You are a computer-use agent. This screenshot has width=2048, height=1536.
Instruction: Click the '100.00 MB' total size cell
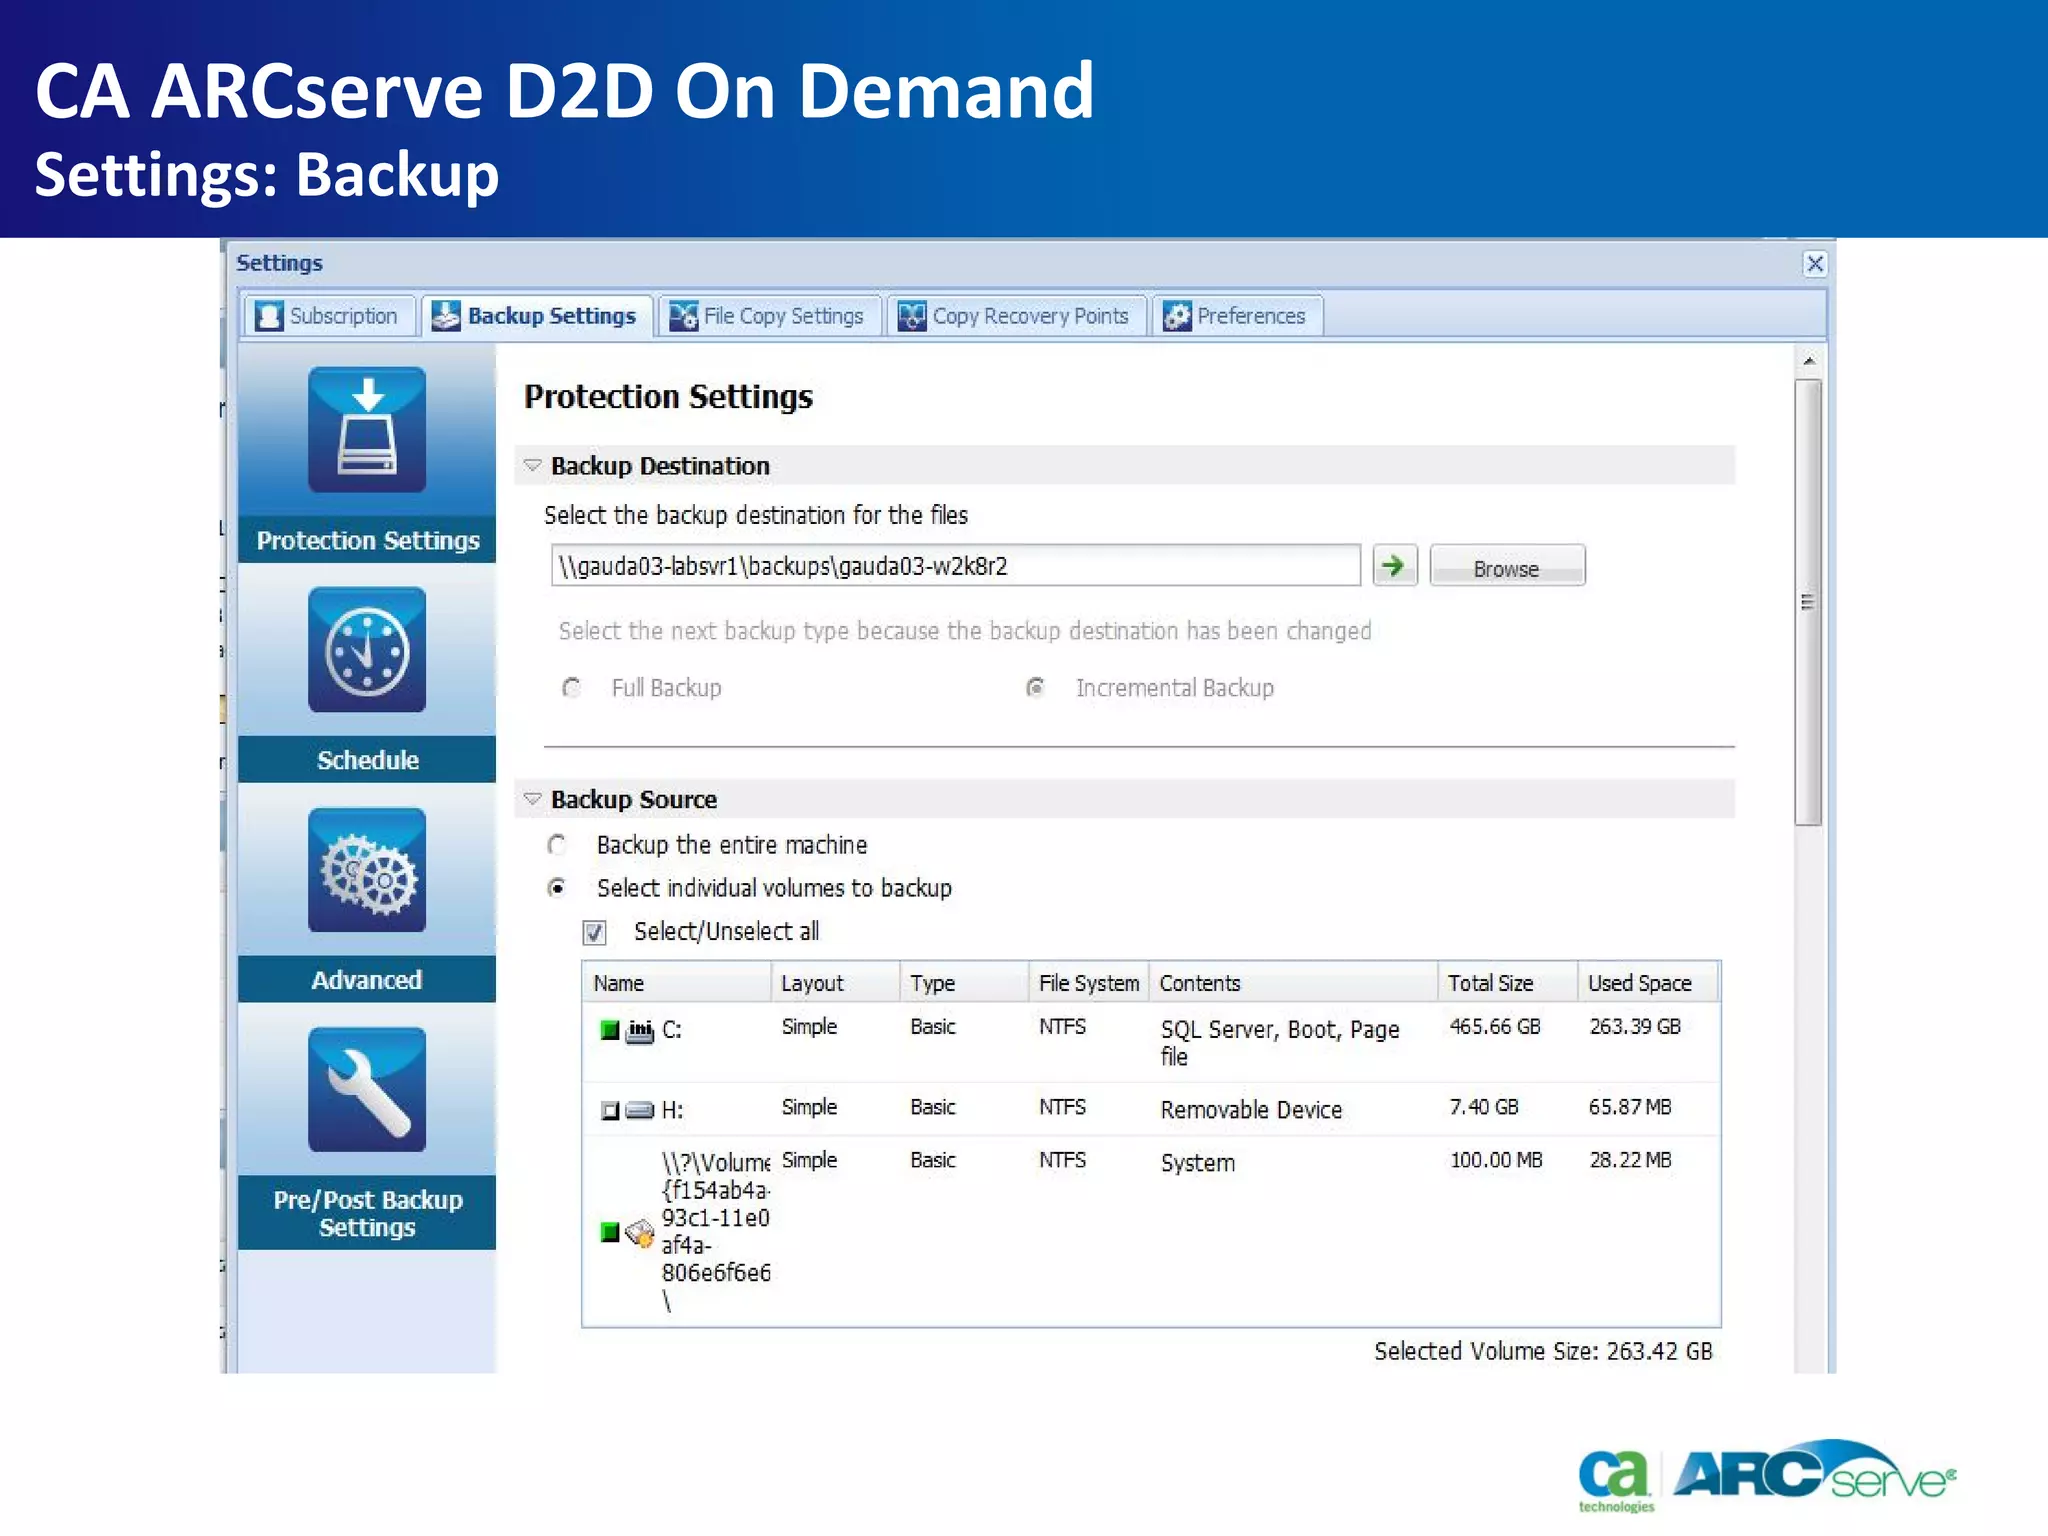(x=1496, y=1160)
